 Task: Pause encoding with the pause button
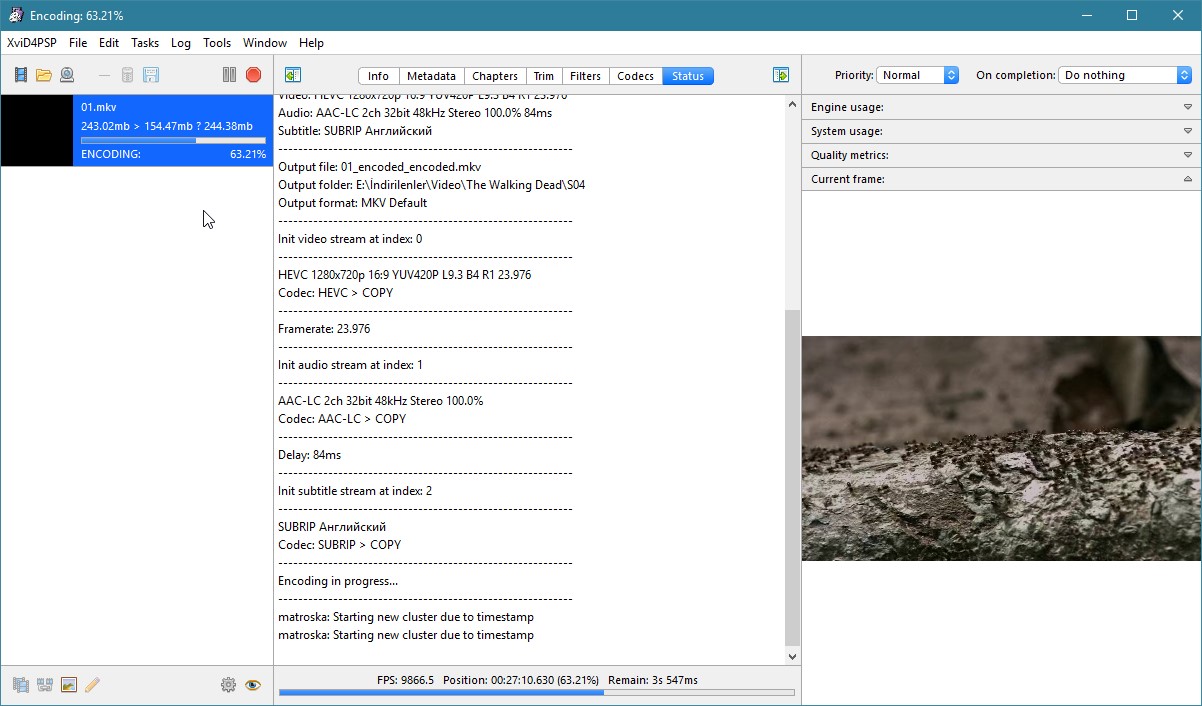point(229,75)
